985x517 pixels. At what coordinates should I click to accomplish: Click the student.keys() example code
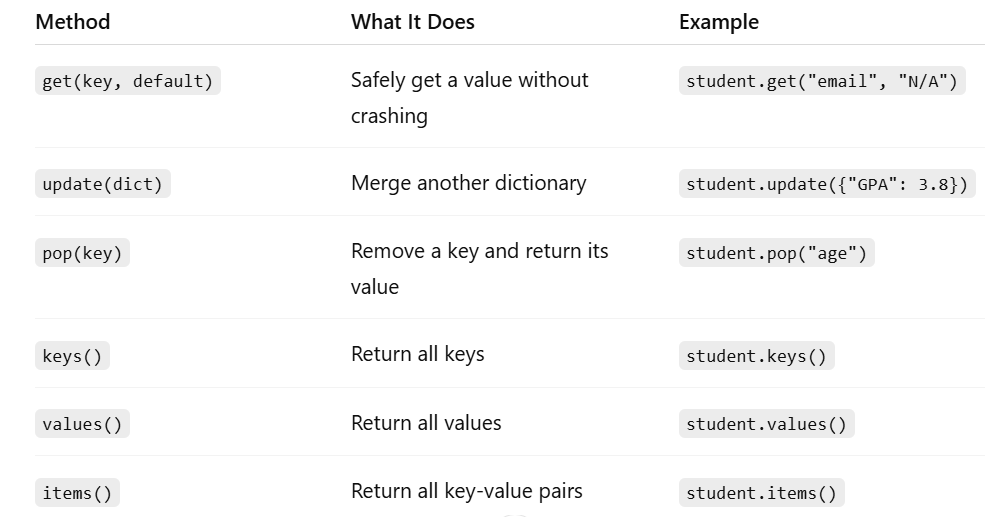756,356
